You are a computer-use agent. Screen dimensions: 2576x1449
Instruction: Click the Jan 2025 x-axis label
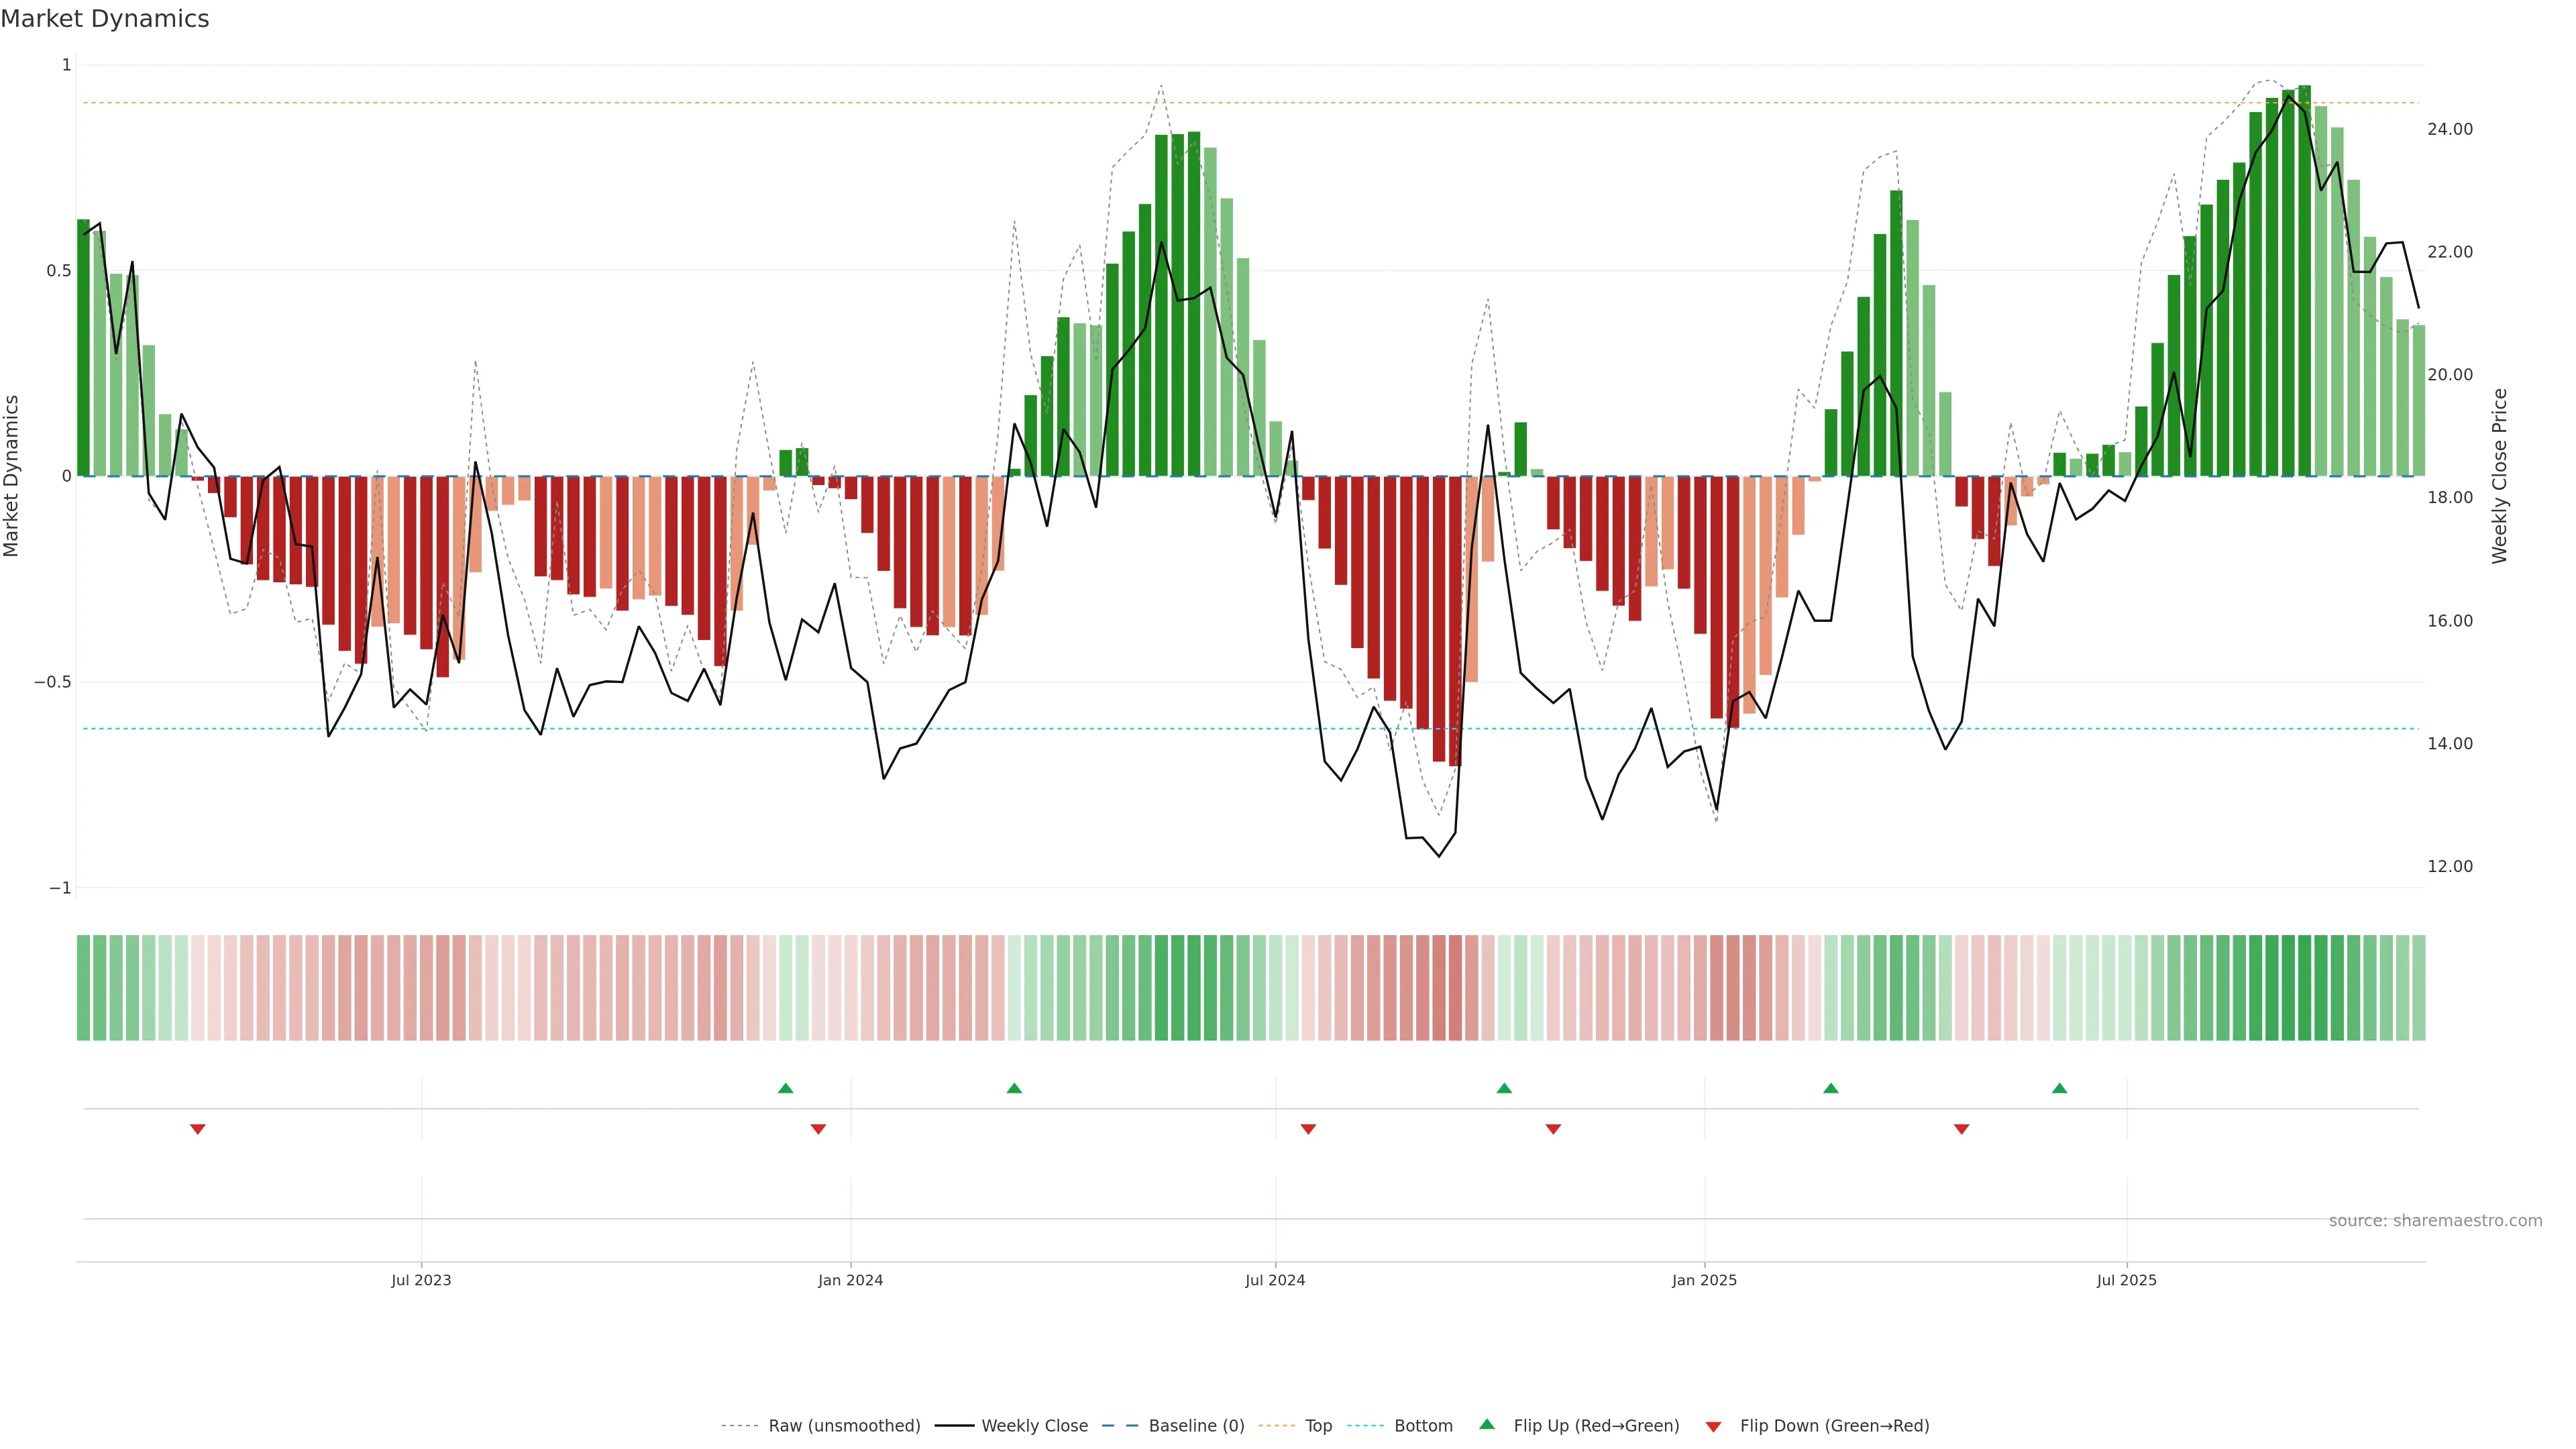click(1704, 1280)
